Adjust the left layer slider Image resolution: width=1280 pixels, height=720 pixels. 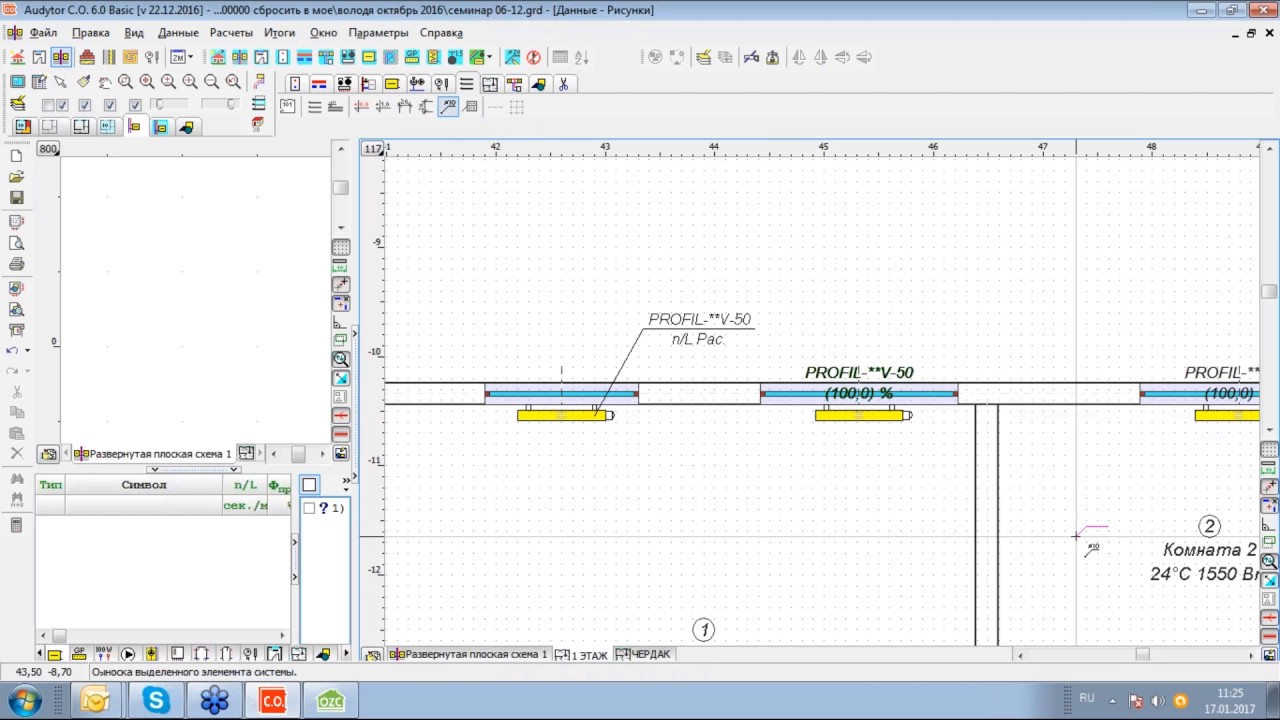(158, 104)
